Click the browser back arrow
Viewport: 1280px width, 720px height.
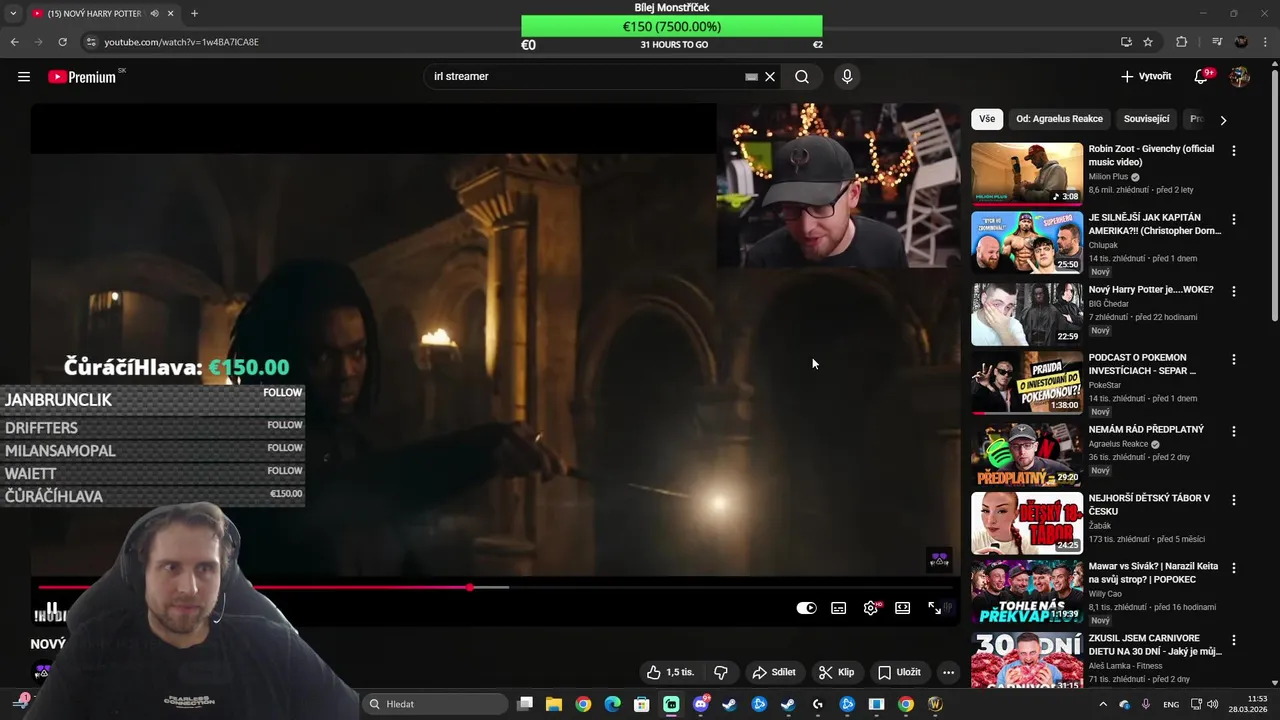coord(14,42)
